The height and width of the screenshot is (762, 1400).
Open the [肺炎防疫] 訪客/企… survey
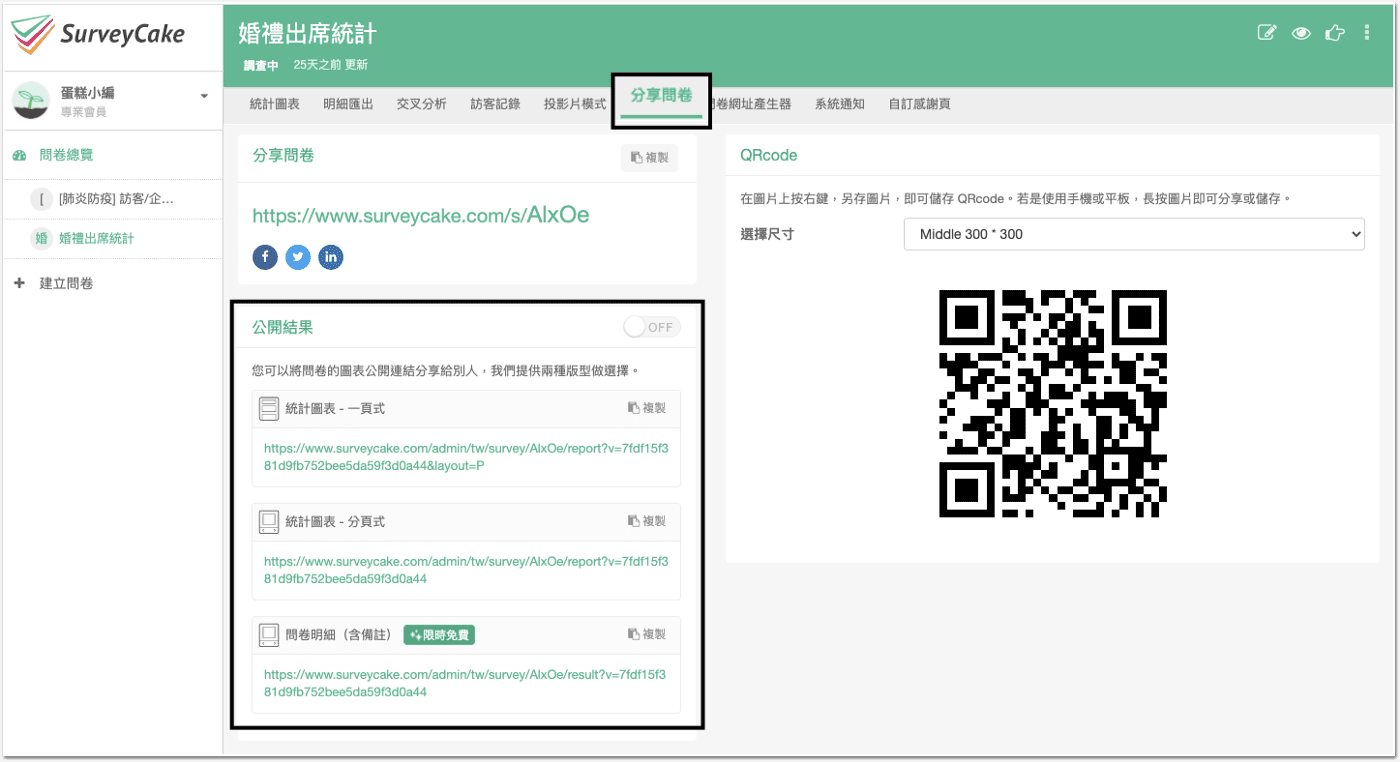[117, 199]
